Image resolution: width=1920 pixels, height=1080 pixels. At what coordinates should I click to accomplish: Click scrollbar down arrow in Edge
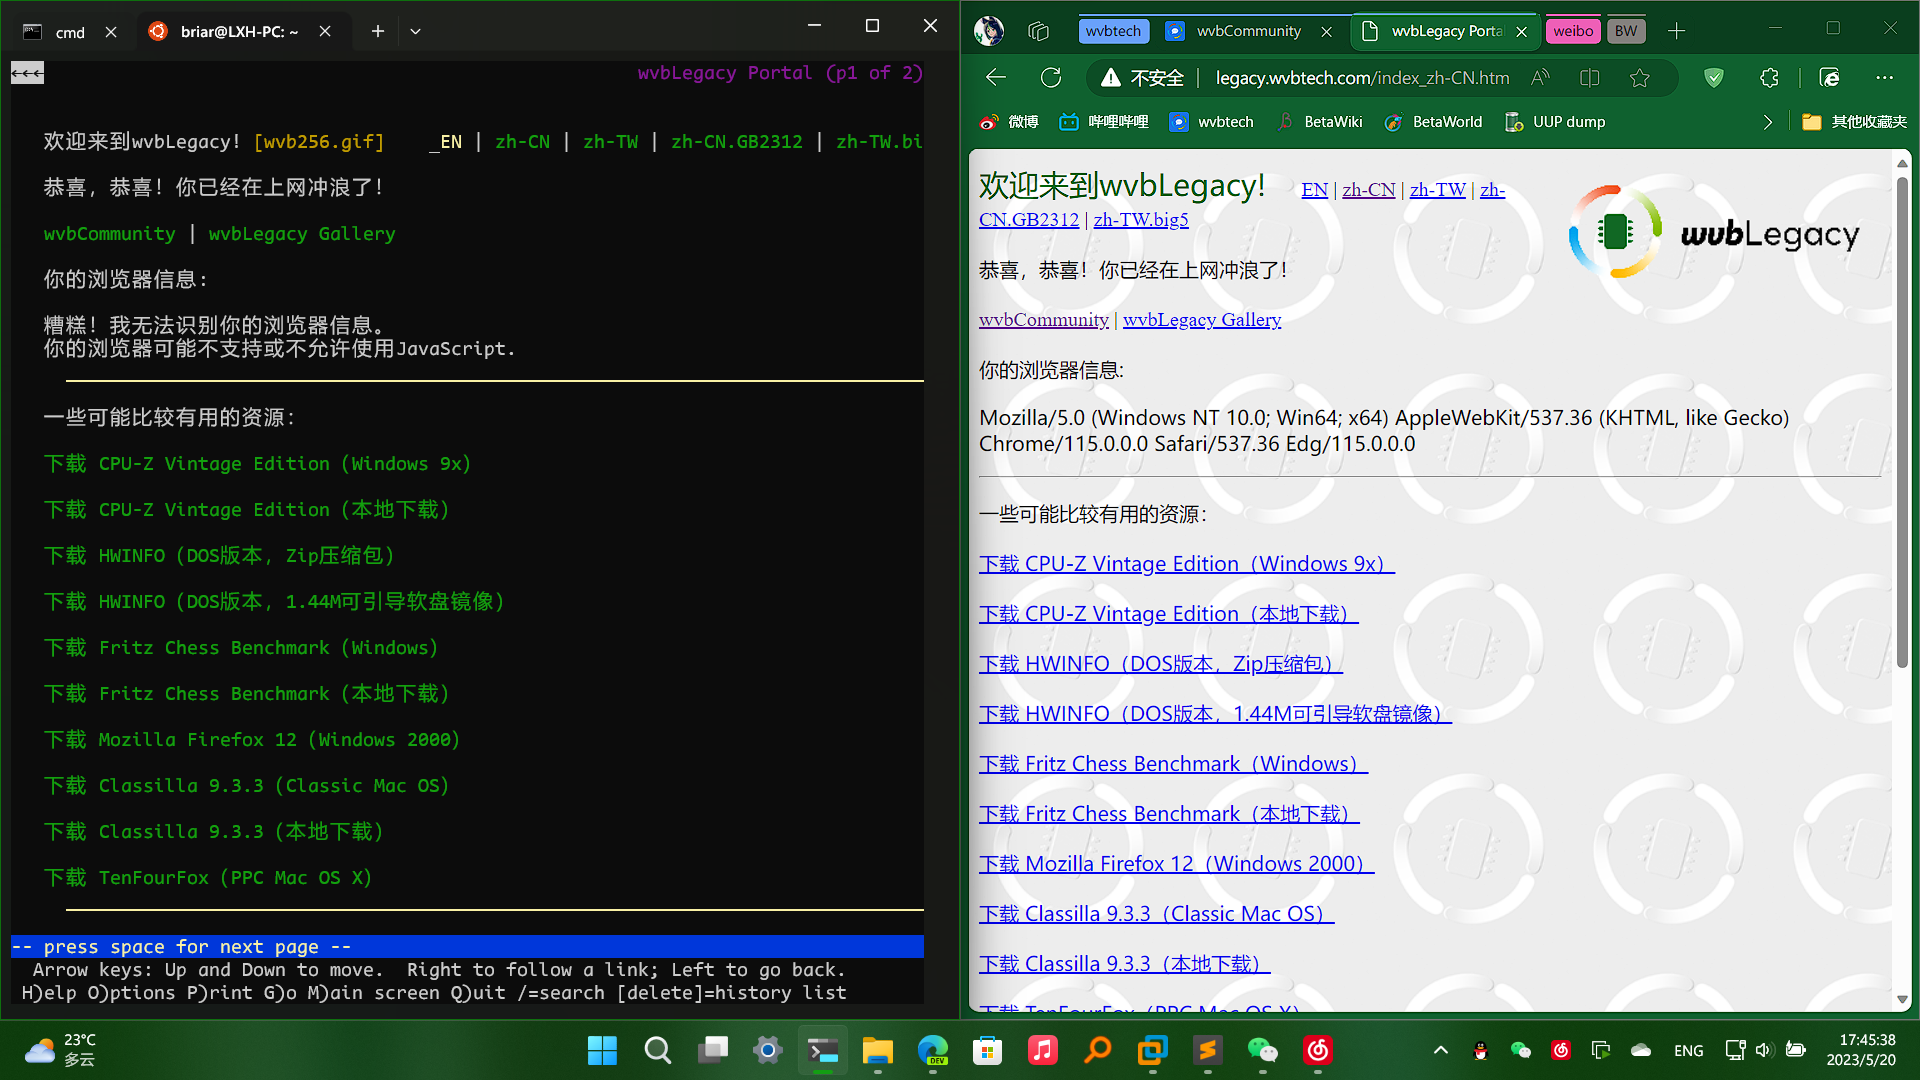click(x=1902, y=999)
